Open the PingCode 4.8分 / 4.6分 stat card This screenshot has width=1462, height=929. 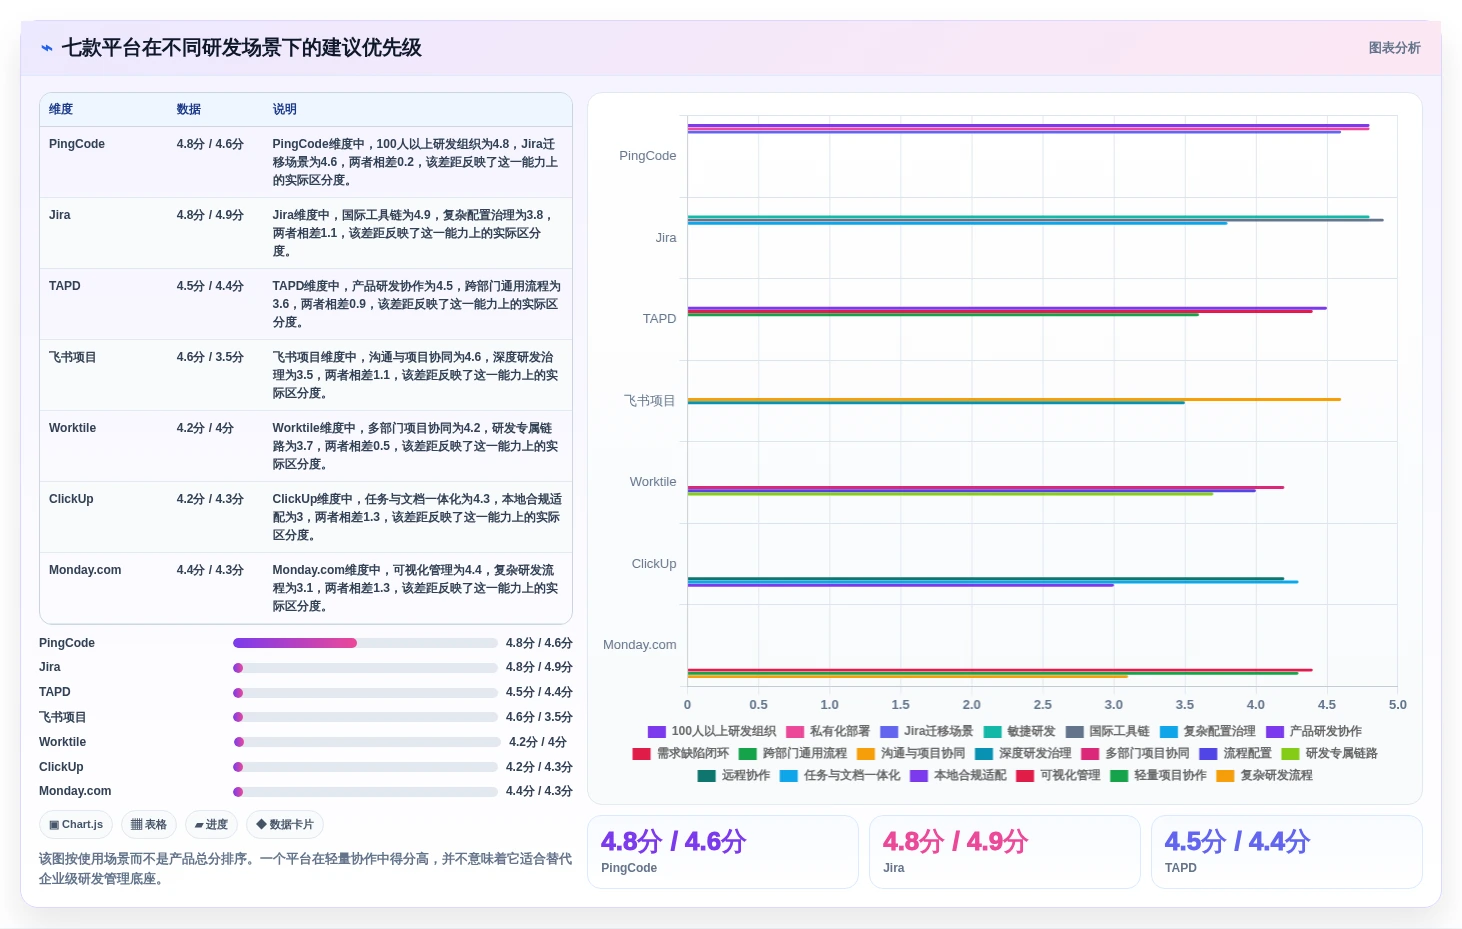(723, 852)
